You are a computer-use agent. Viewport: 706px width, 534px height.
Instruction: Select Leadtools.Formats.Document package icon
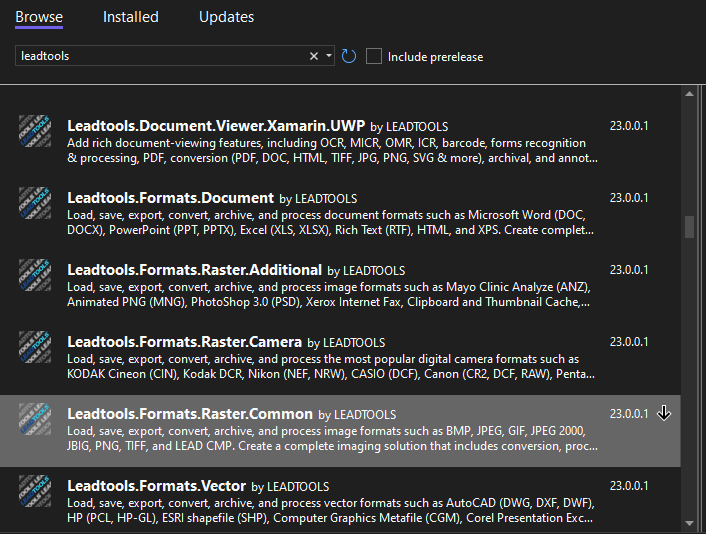point(35,203)
